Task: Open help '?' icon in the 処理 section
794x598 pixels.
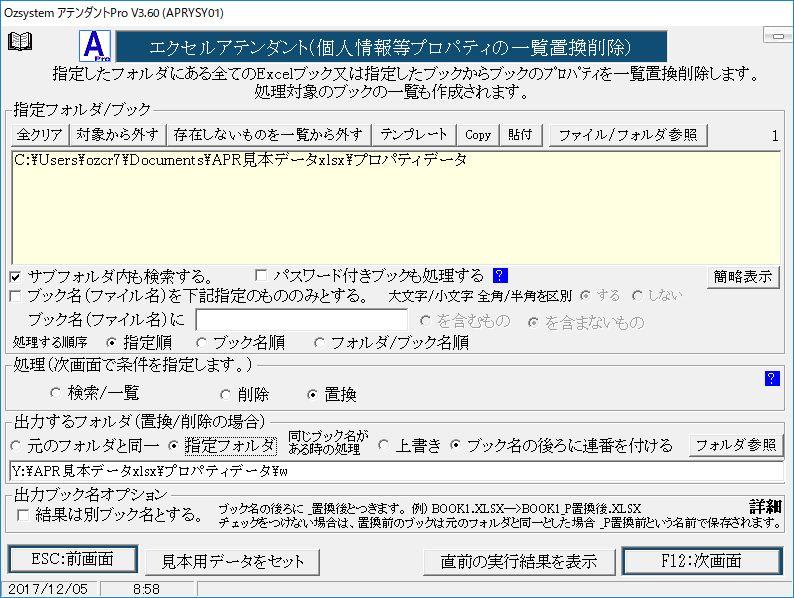Action: click(772, 378)
